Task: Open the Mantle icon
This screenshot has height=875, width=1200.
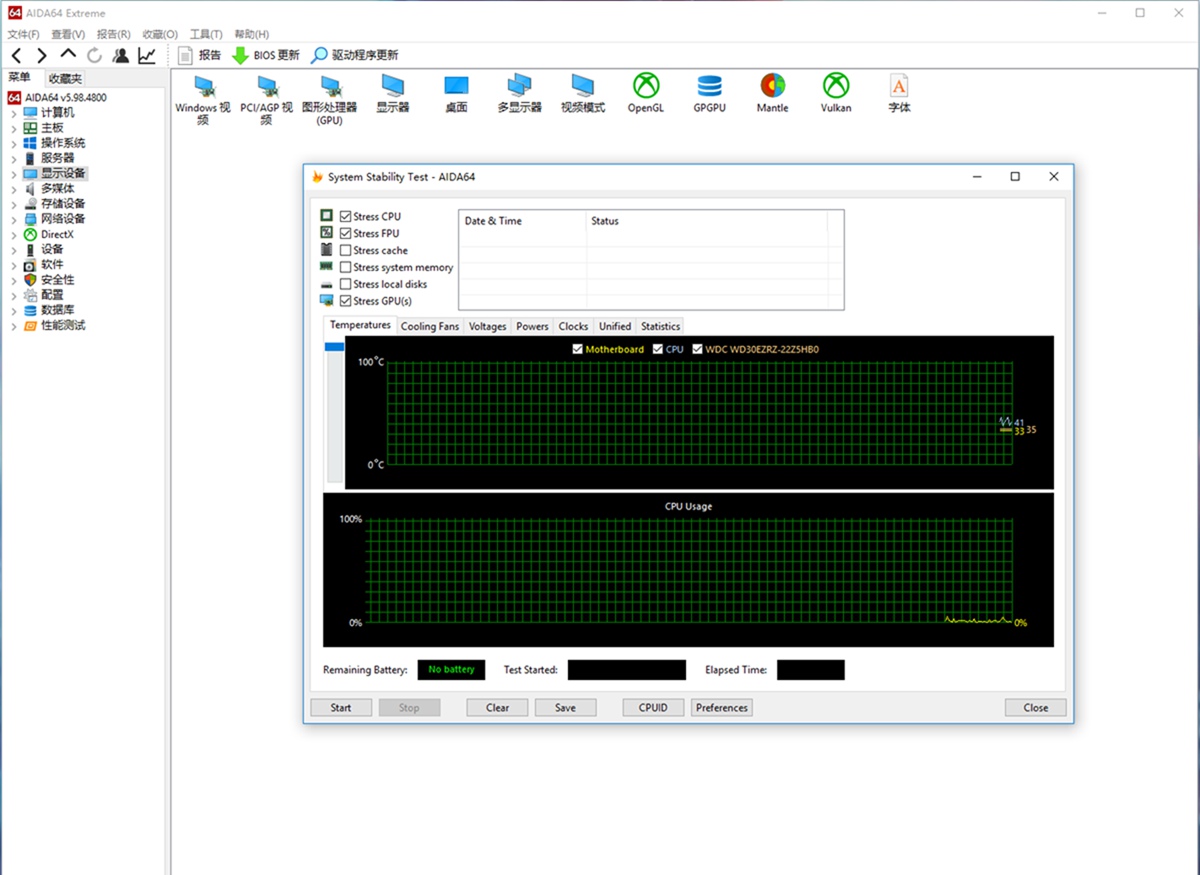Action: [772, 93]
